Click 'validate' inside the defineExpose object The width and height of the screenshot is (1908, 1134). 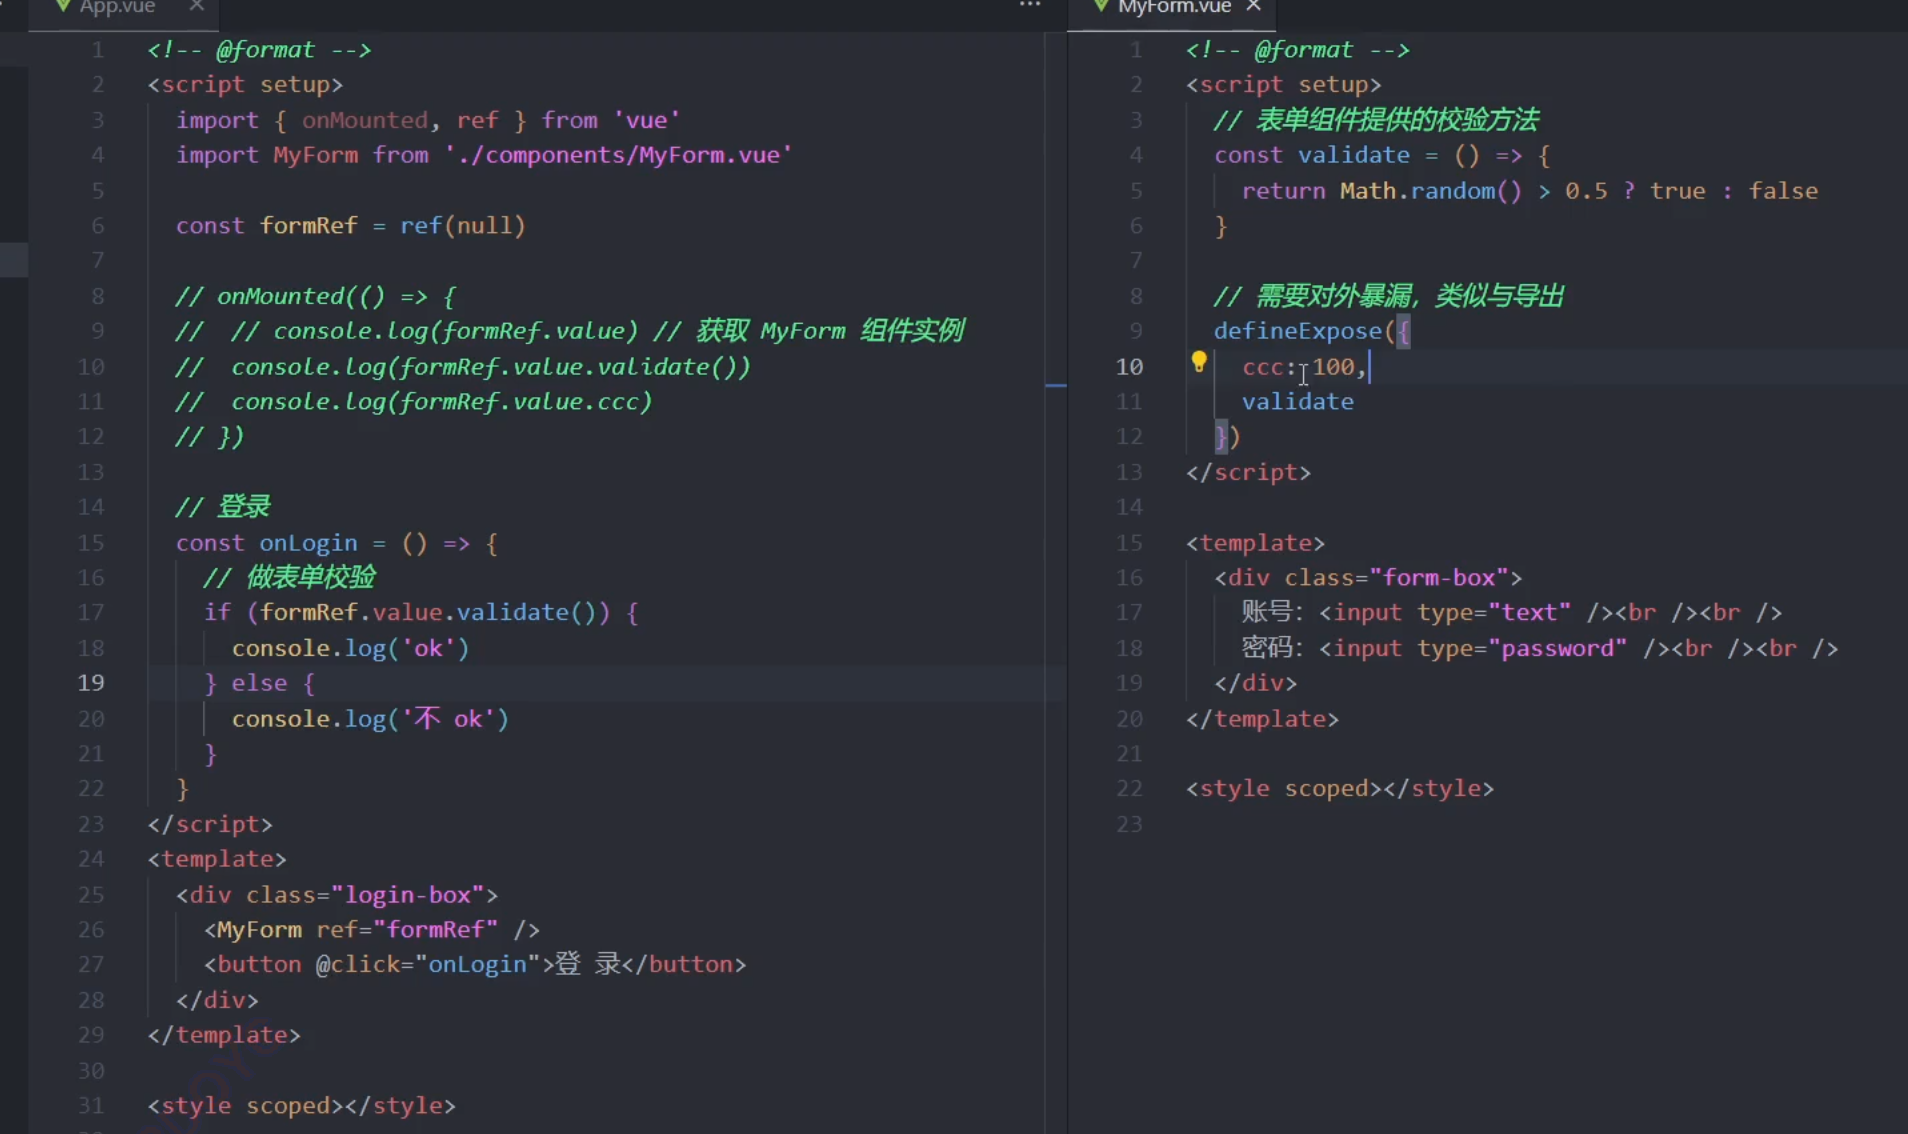[1298, 402]
